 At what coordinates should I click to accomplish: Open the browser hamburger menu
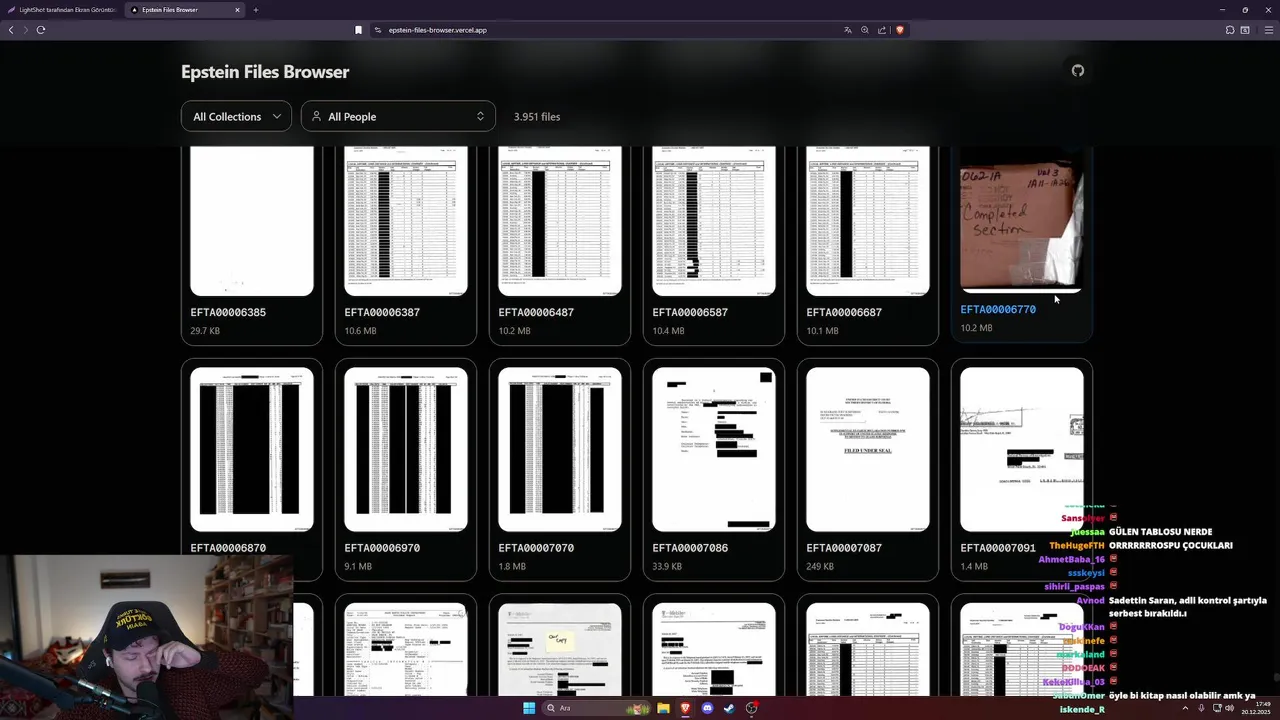click(x=1269, y=30)
